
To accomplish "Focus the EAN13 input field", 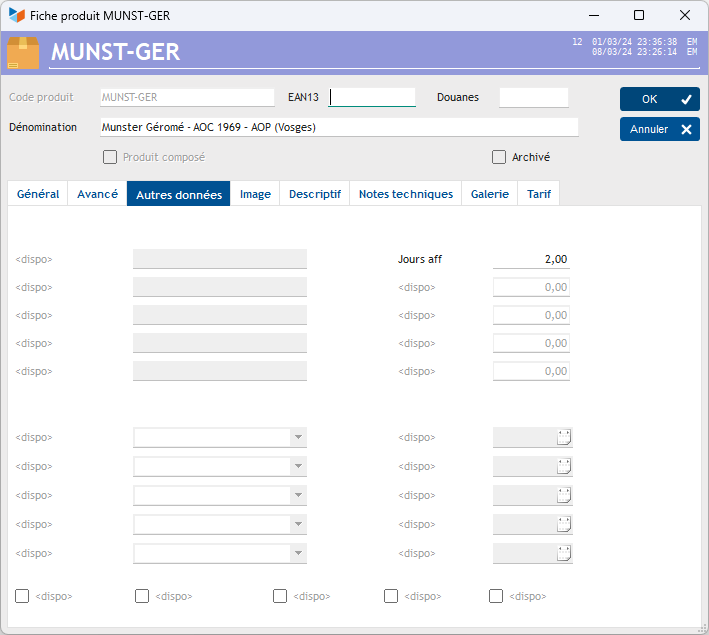I will click(x=372, y=98).
